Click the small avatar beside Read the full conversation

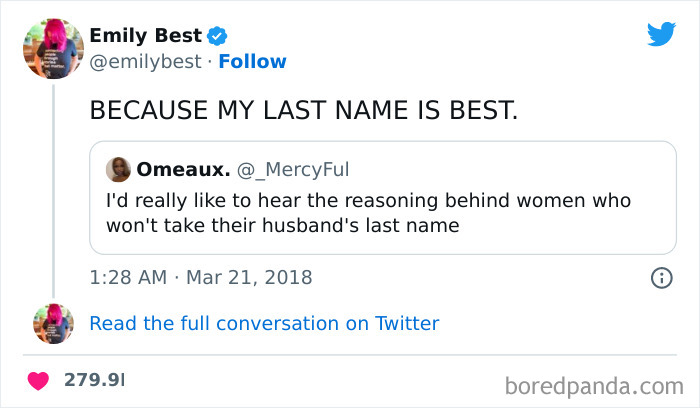(x=52, y=323)
